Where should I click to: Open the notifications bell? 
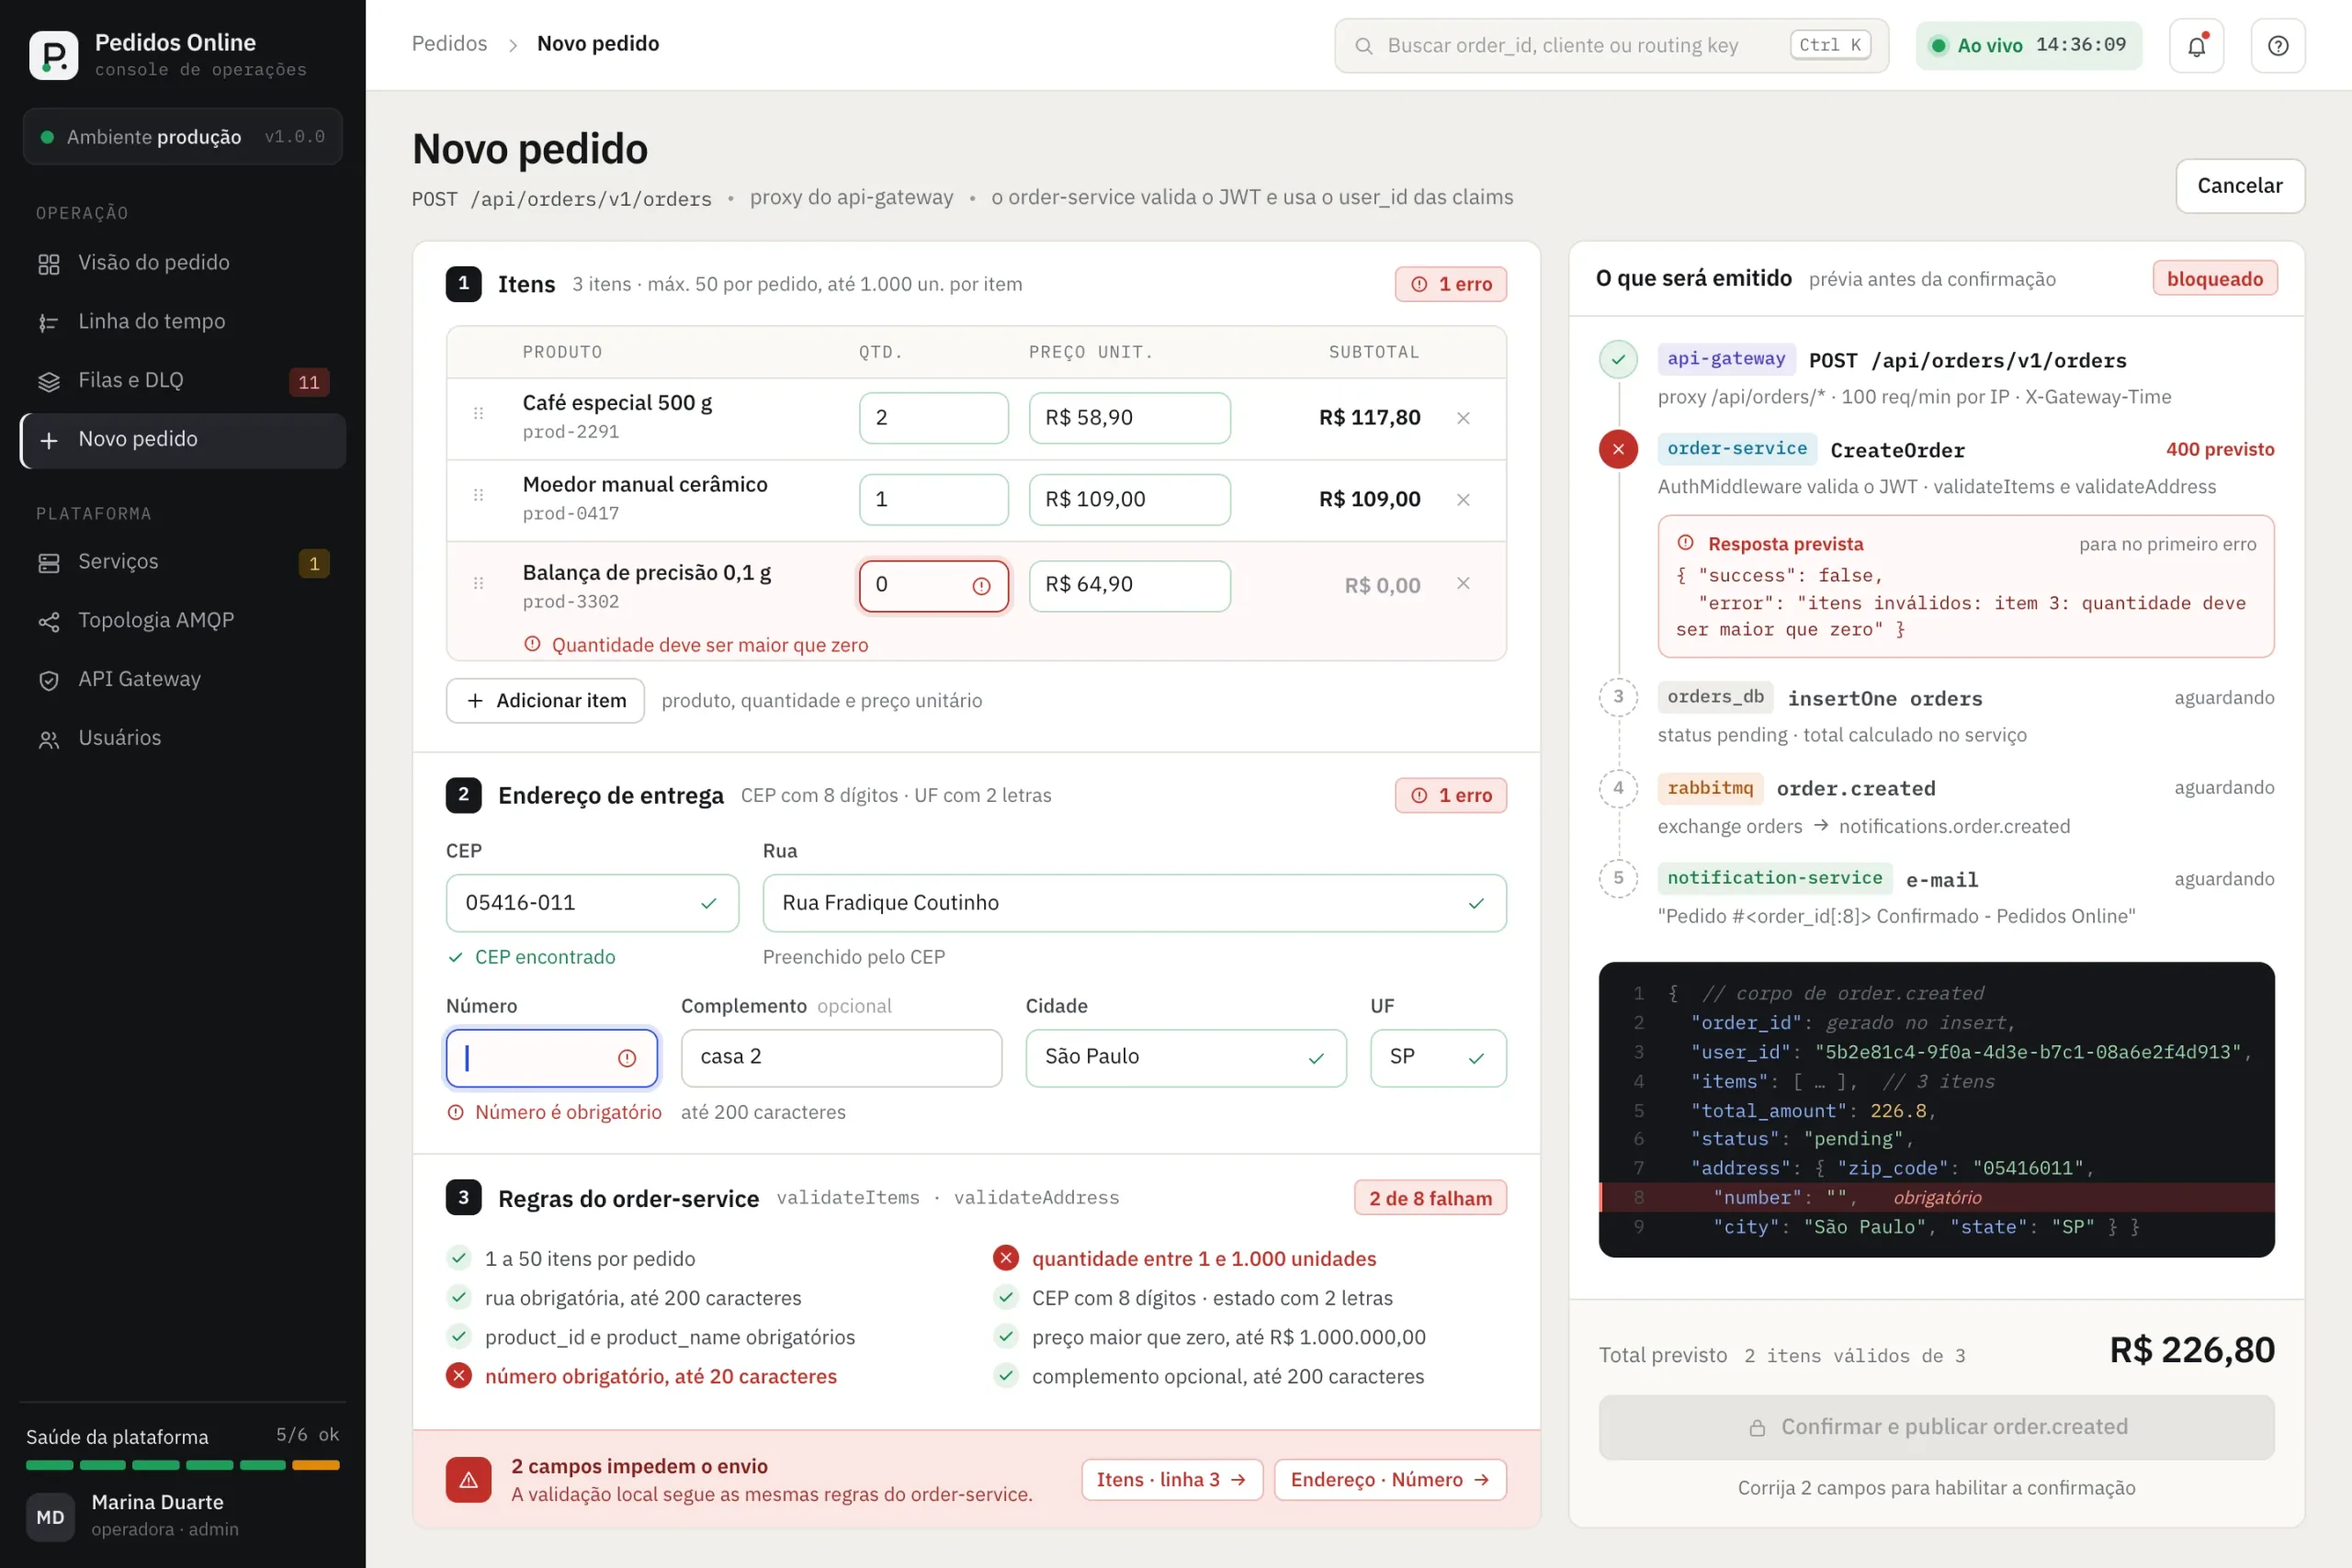click(x=2196, y=45)
